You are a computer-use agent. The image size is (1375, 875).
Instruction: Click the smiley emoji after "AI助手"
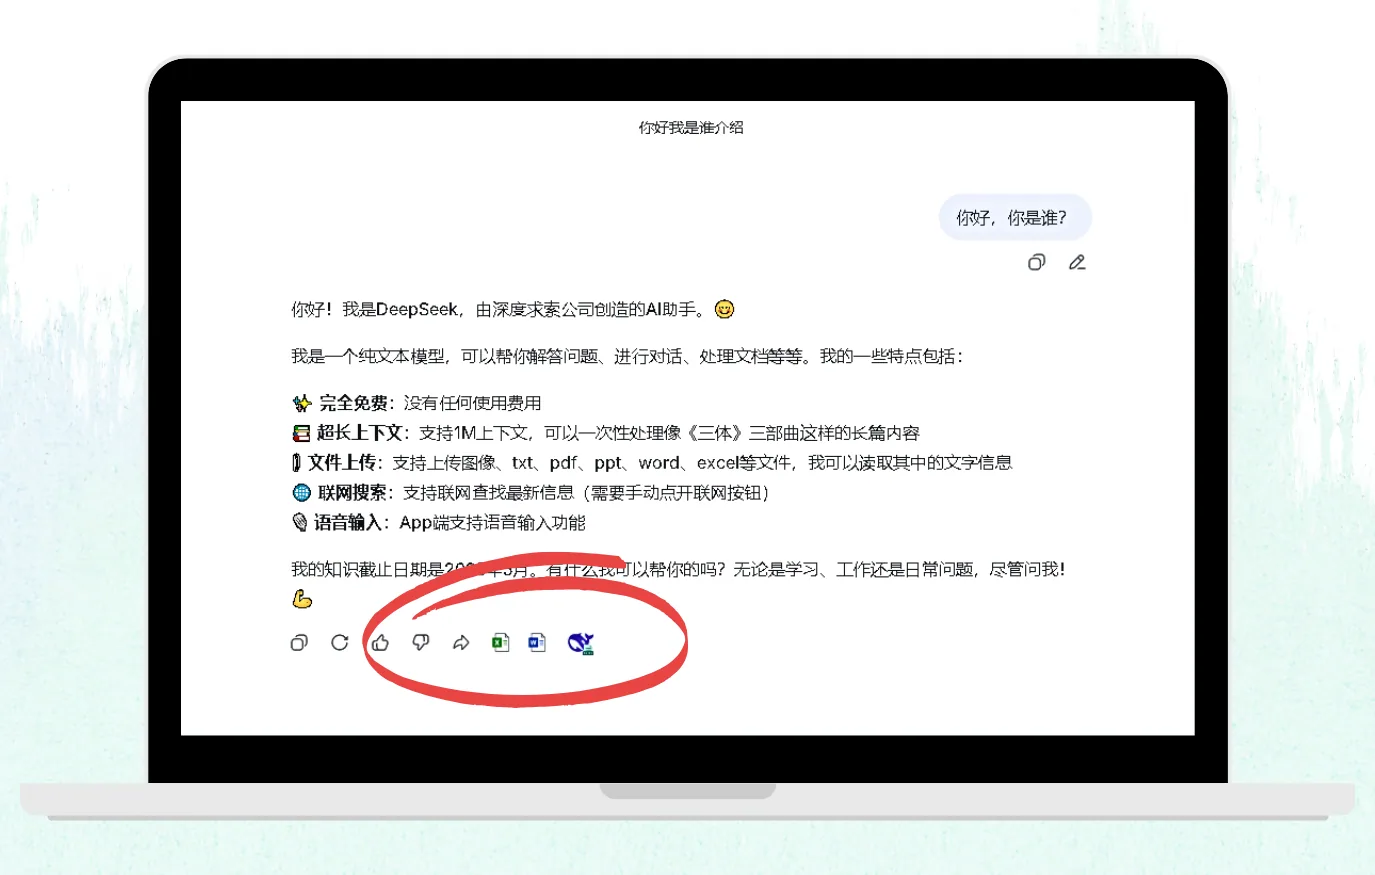point(725,310)
